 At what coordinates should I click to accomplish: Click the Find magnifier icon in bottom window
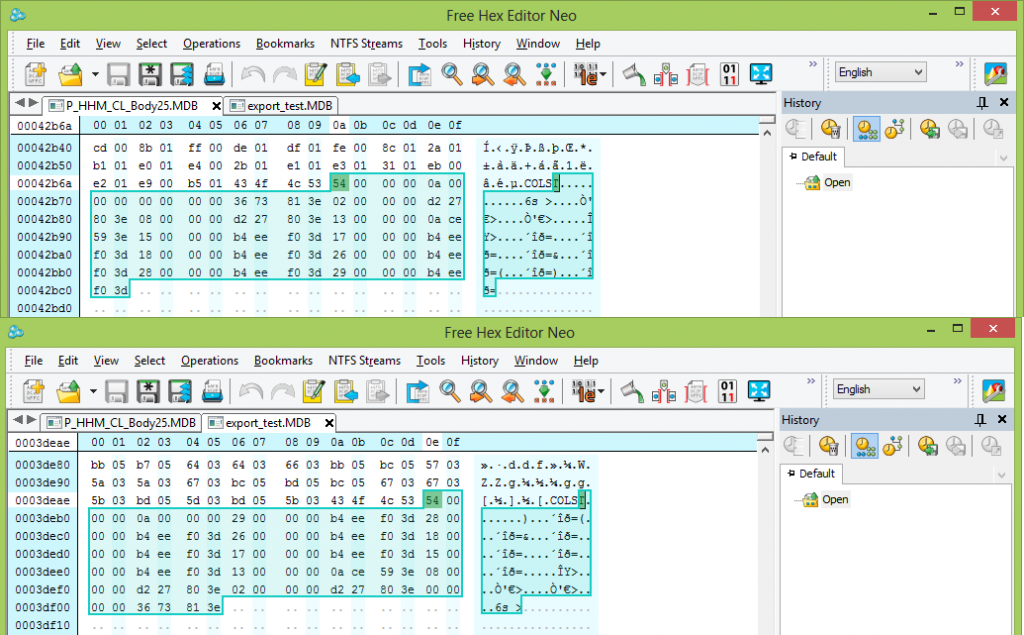click(451, 391)
